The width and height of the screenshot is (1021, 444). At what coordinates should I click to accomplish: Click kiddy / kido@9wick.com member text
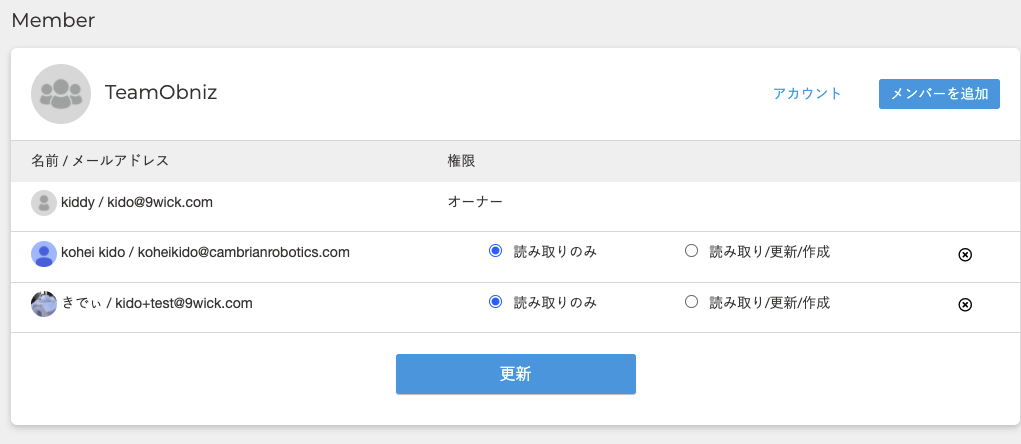point(137,202)
